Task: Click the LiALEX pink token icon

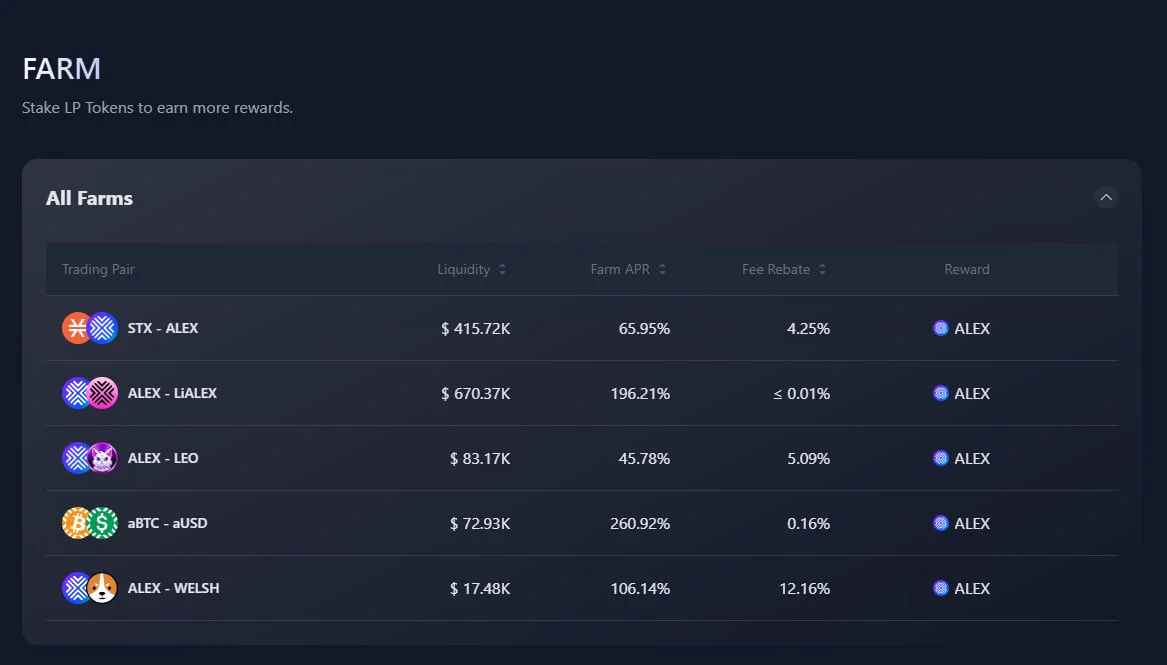Action: click(x=103, y=393)
